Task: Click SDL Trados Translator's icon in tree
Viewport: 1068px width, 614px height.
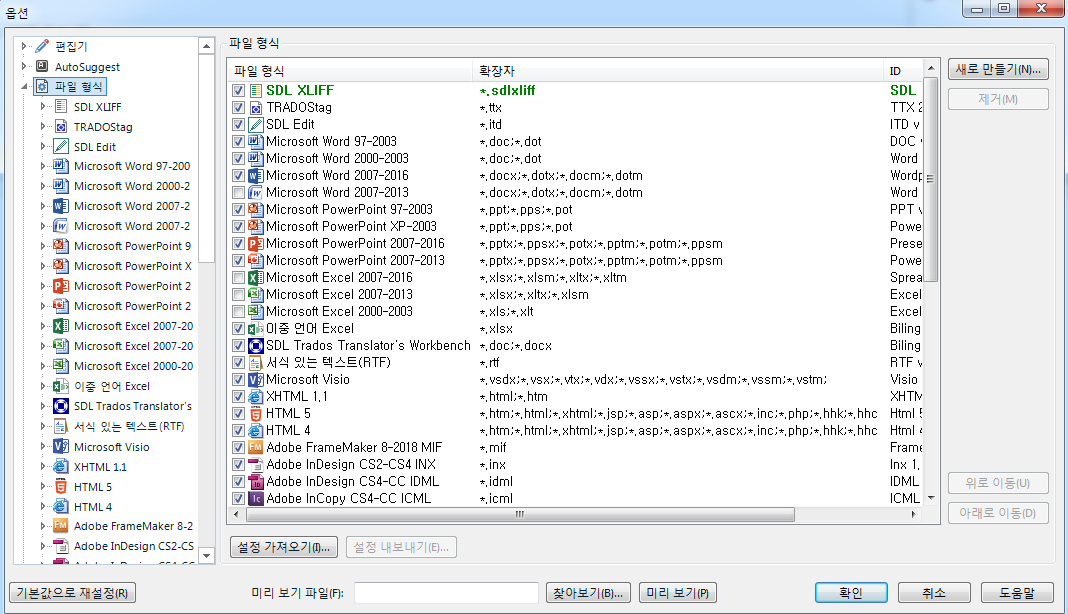Action: (61, 406)
